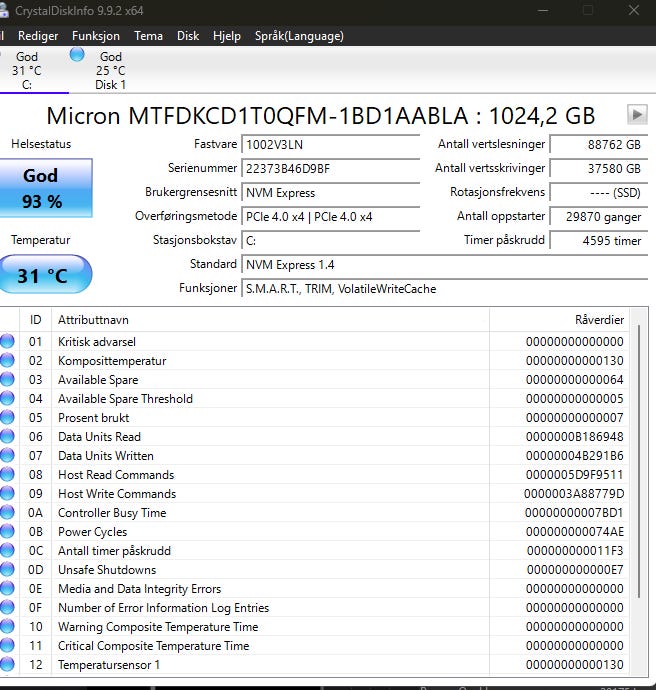Screen dimensions: 656x690
Task: Click the status icon for Available Spare
Action: [x=7, y=379]
